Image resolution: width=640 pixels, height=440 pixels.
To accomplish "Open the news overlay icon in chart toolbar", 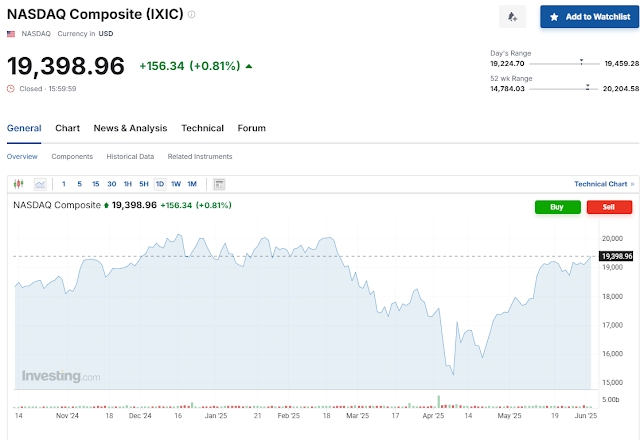I will pyautogui.click(x=219, y=184).
